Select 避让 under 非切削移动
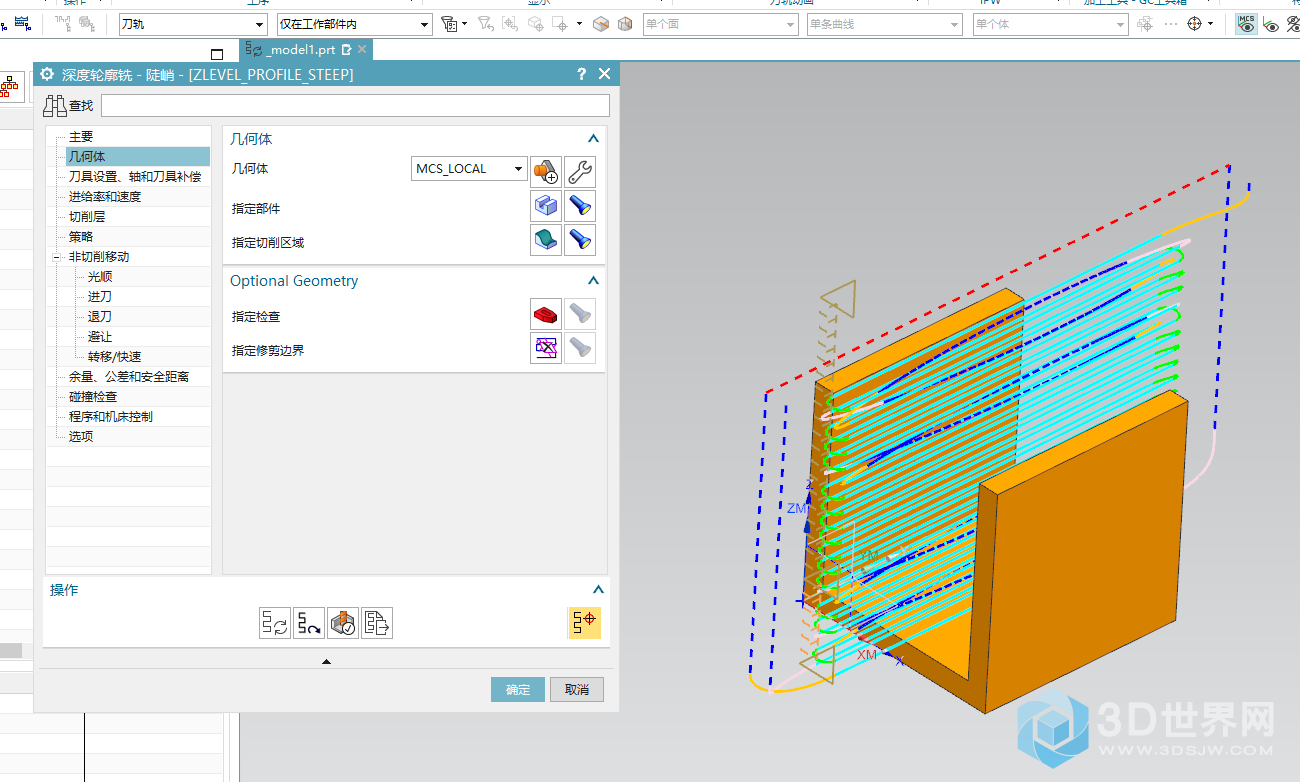 coord(99,337)
